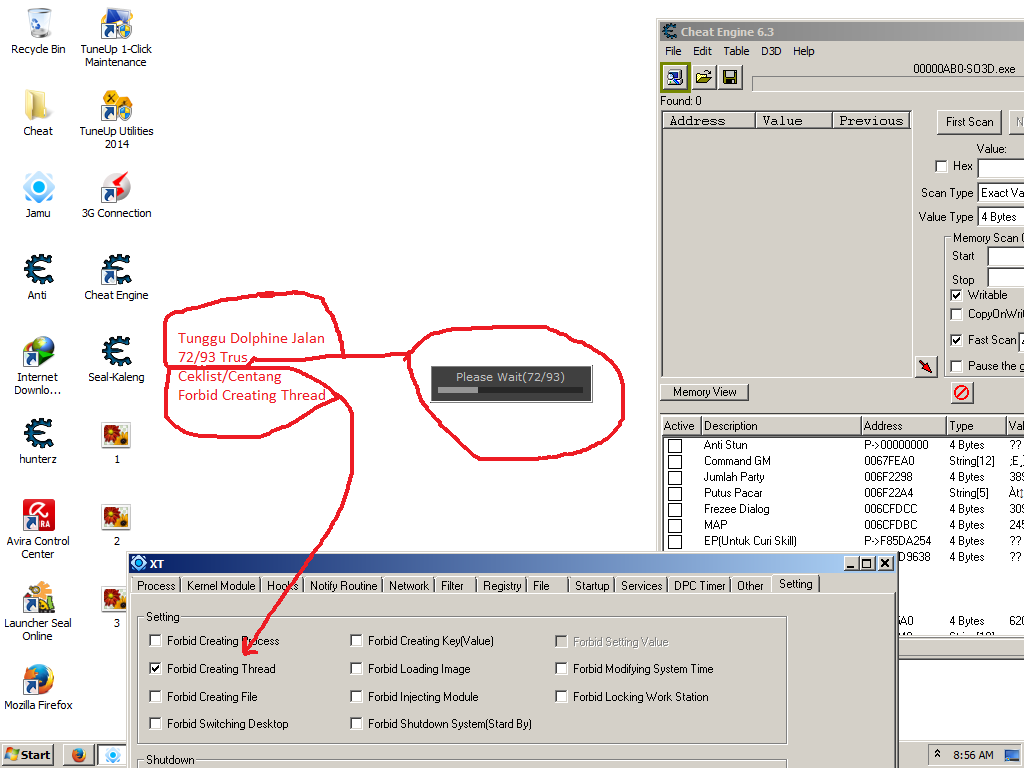Enable Forbid Creating Process checkbox
Viewport: 1024px width, 768px height.
[155, 641]
